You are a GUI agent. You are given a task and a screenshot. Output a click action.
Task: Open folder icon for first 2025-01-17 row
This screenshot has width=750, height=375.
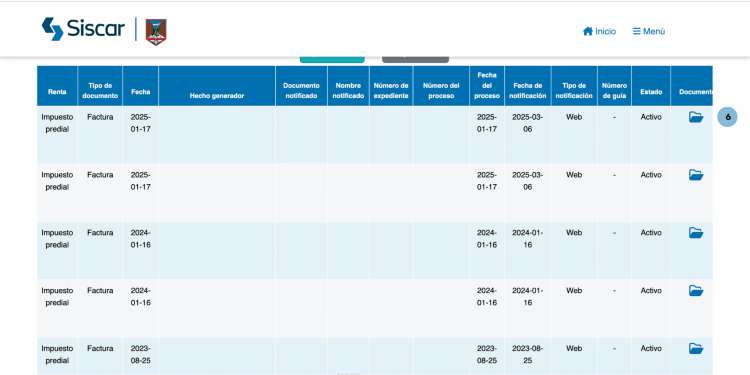696,117
